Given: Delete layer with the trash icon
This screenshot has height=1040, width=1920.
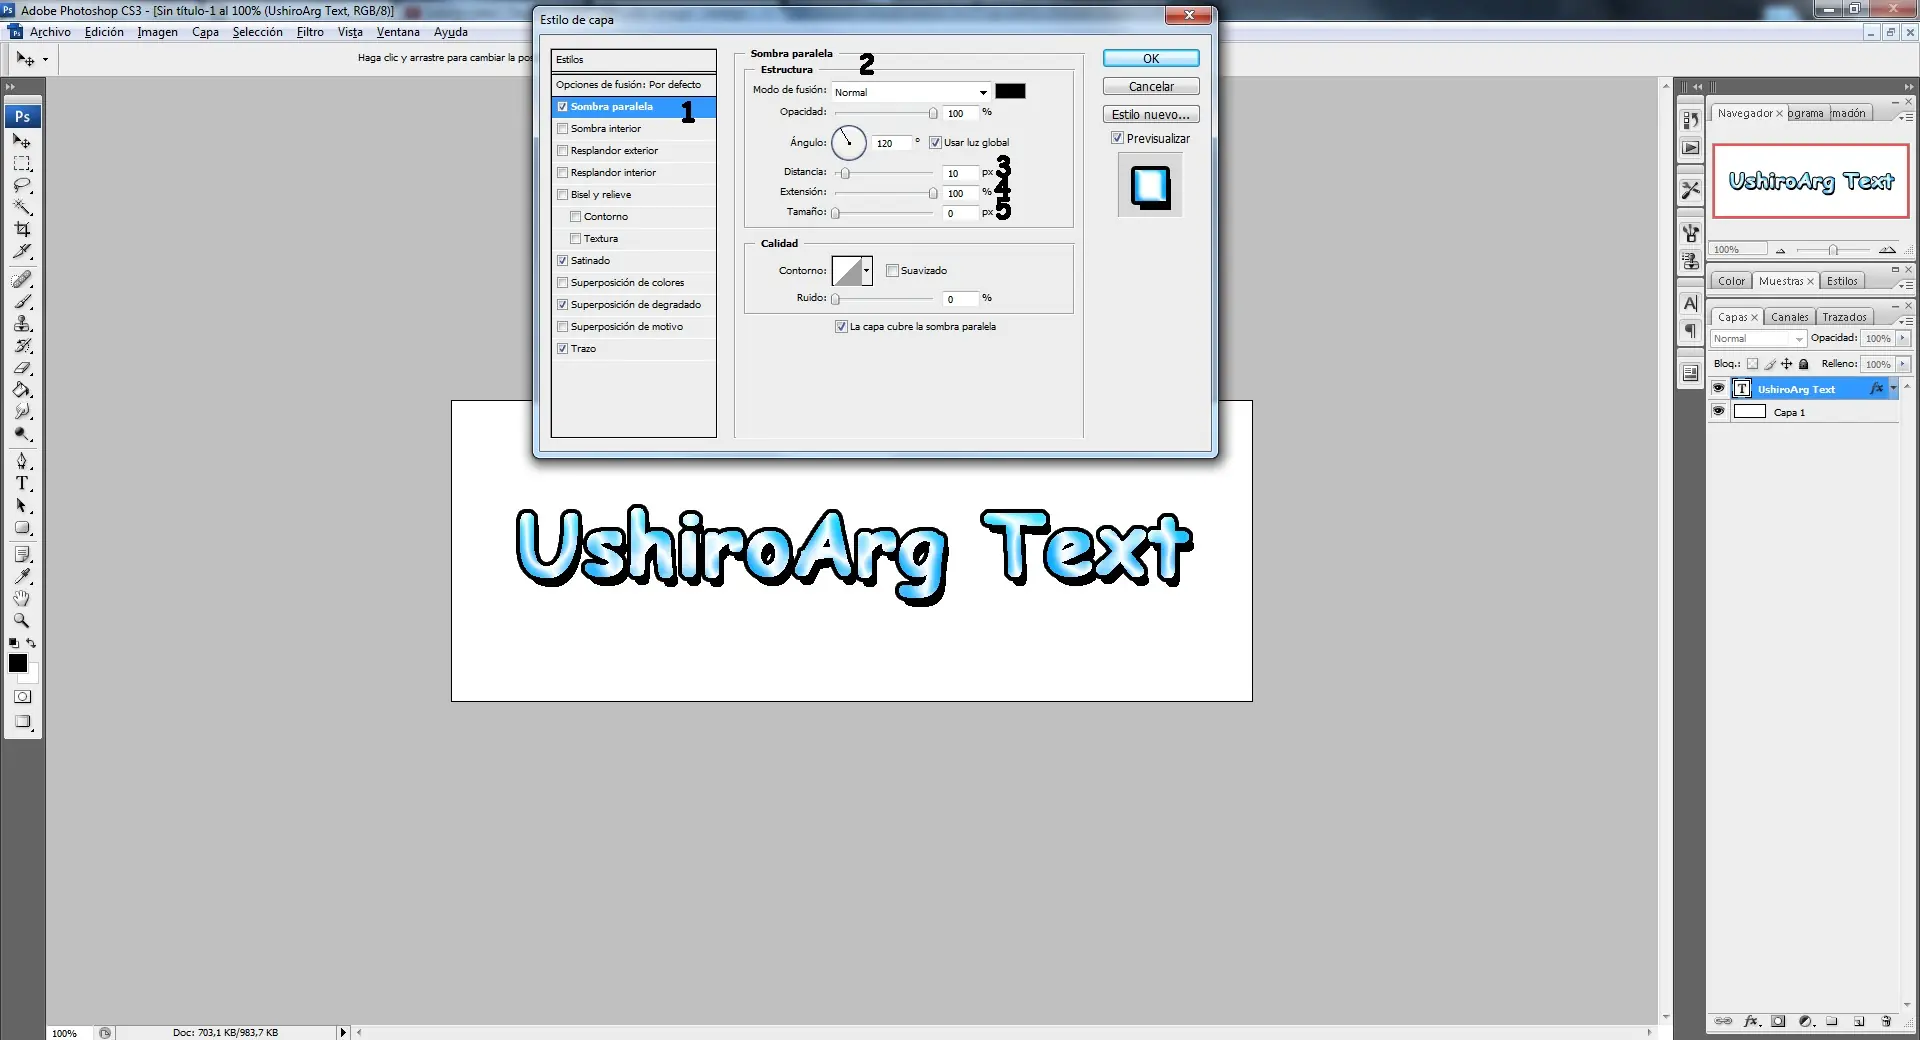Looking at the screenshot, I should click(1886, 1021).
